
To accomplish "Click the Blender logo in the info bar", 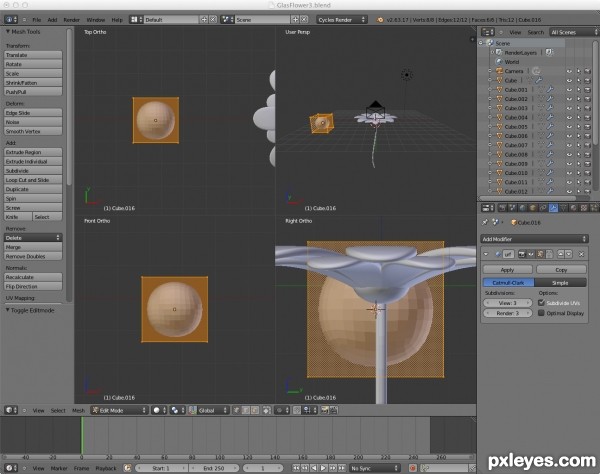I will pyautogui.click(x=380, y=20).
